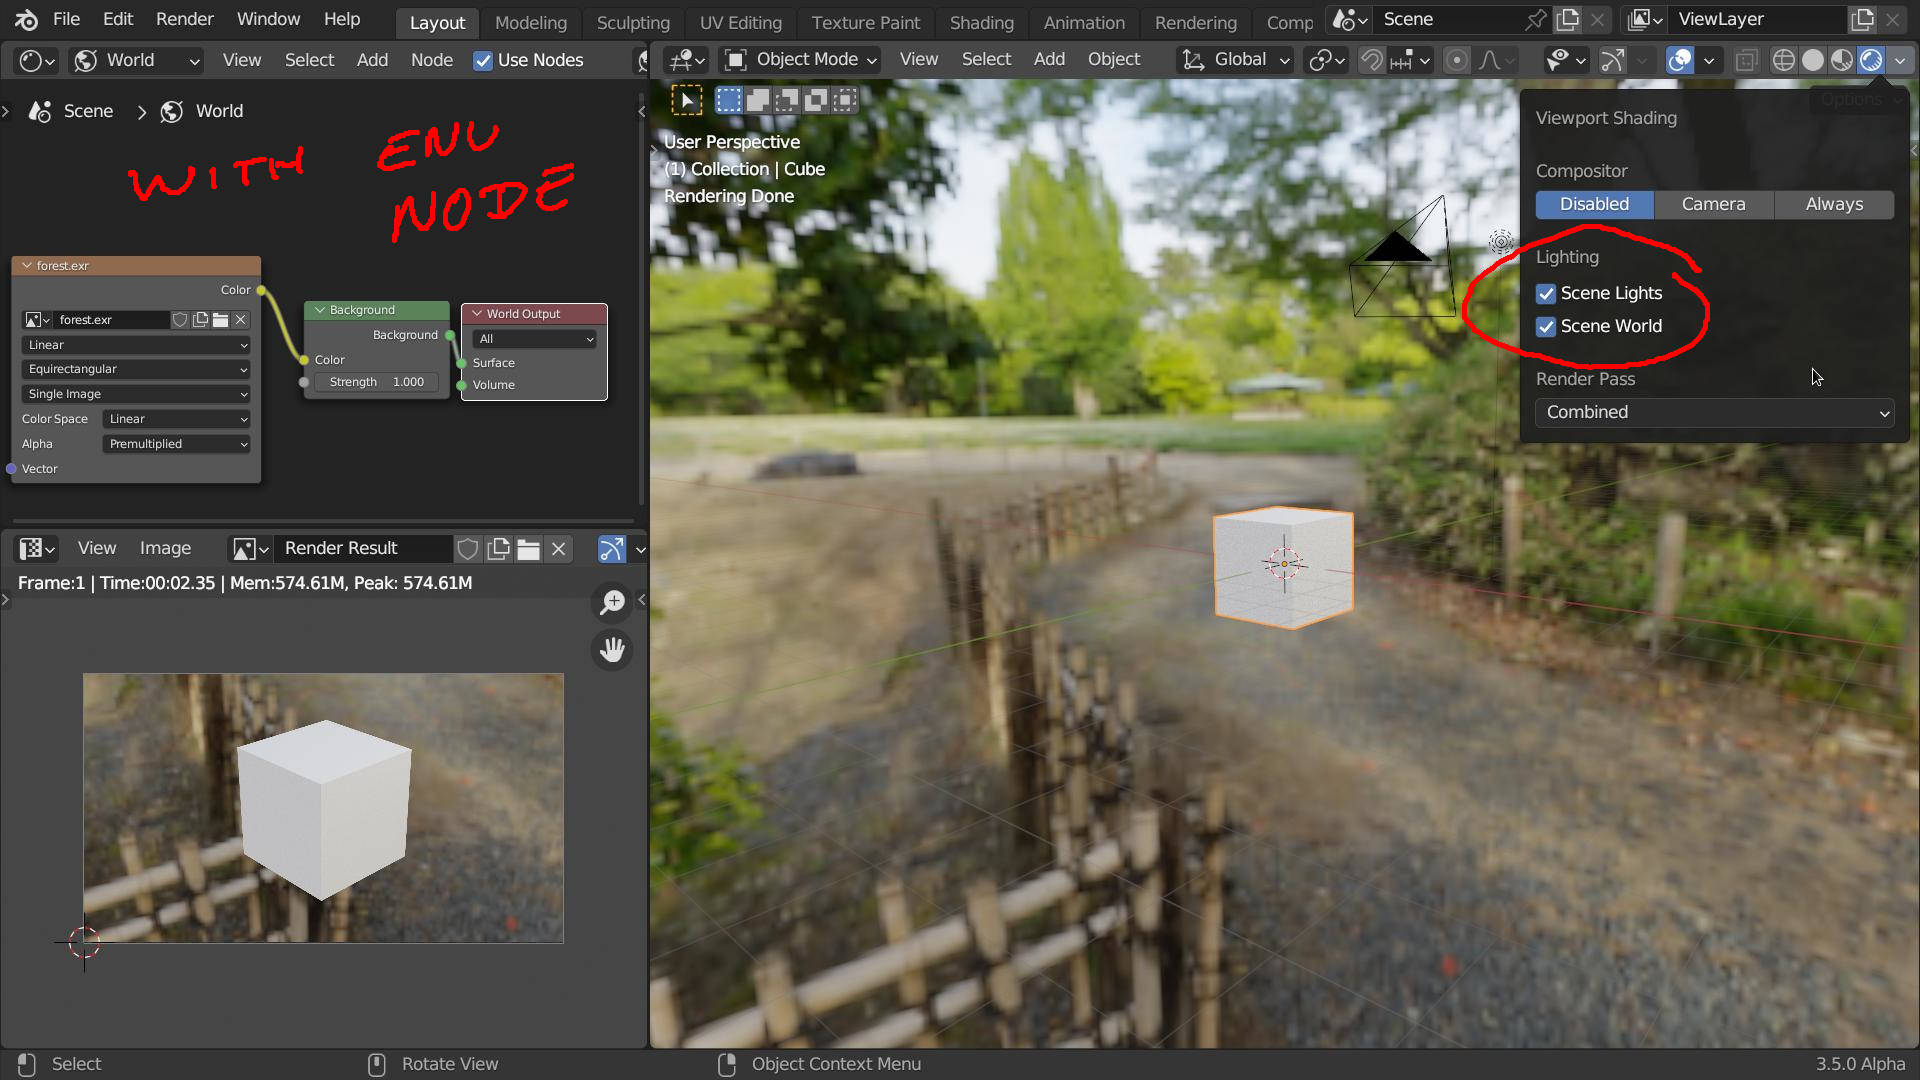Click the snapping magnet icon
1920x1080 pixels.
(1371, 59)
